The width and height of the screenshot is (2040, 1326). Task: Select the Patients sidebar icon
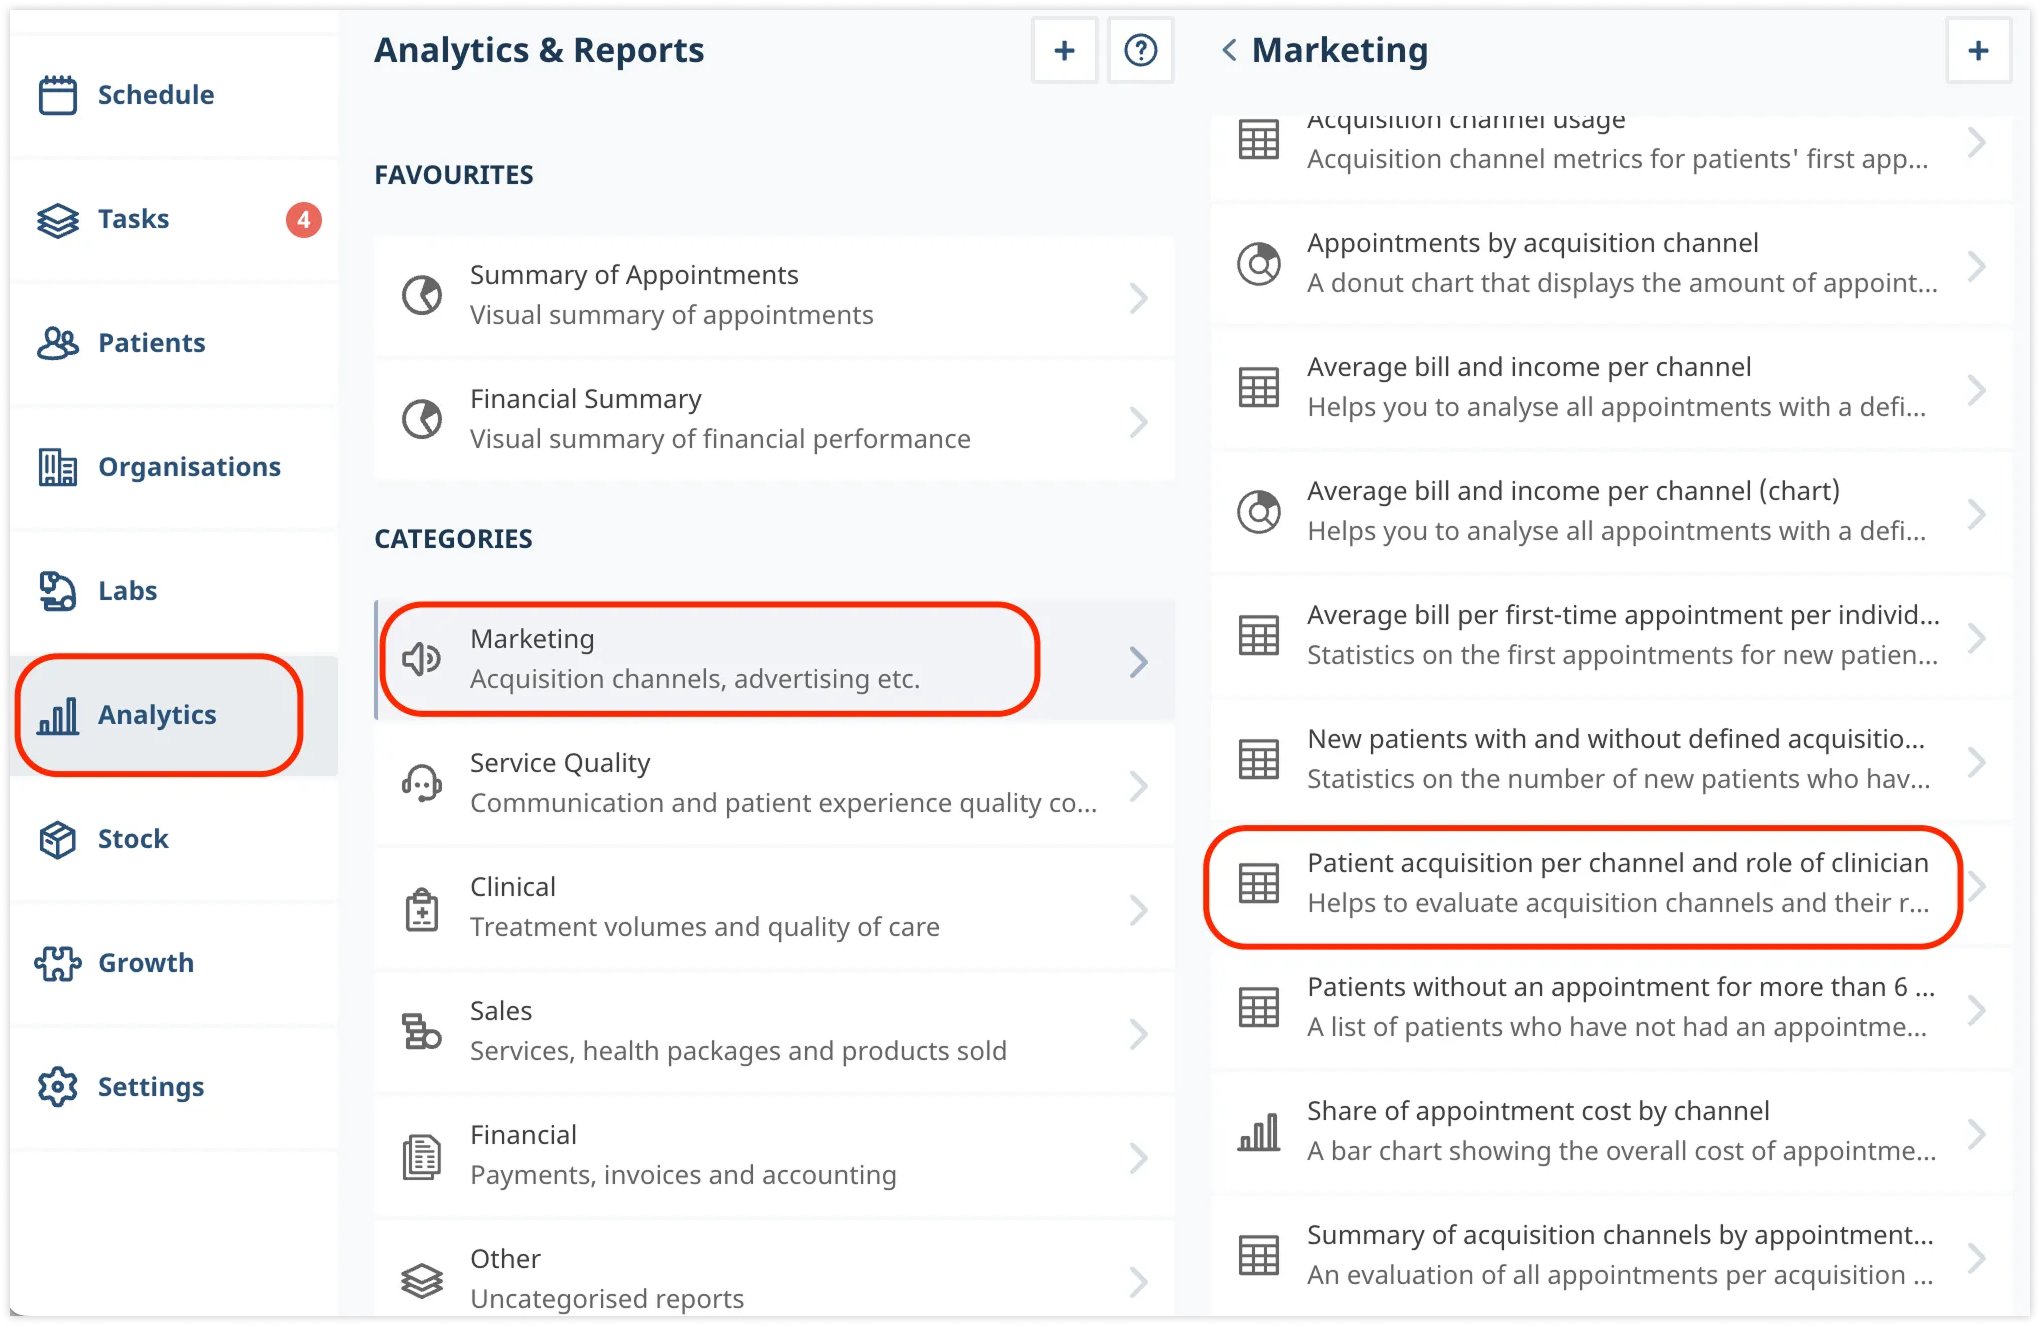pos(56,343)
